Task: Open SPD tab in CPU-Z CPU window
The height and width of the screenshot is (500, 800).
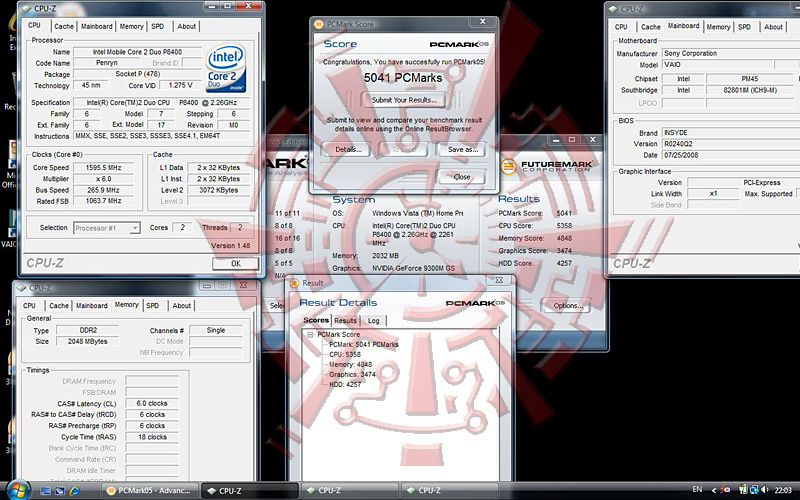Action: (x=158, y=26)
